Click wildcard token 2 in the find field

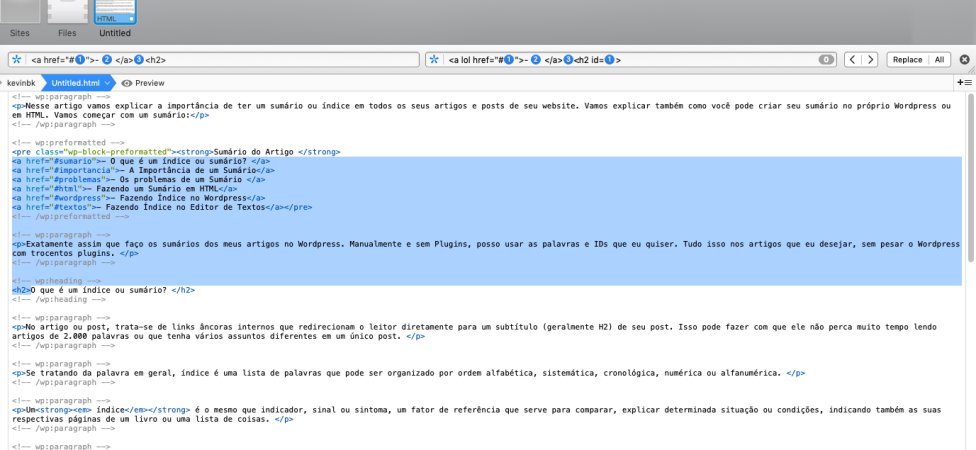tap(107, 60)
